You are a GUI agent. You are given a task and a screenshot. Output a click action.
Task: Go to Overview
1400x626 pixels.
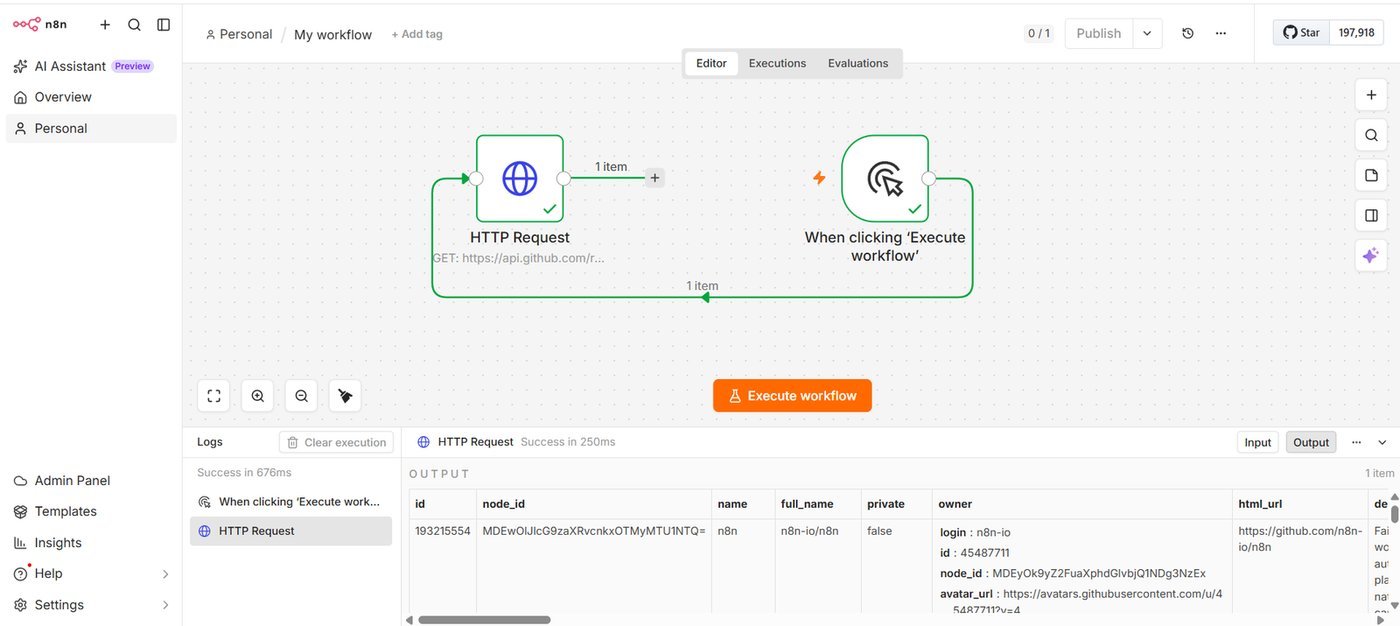tap(91, 97)
